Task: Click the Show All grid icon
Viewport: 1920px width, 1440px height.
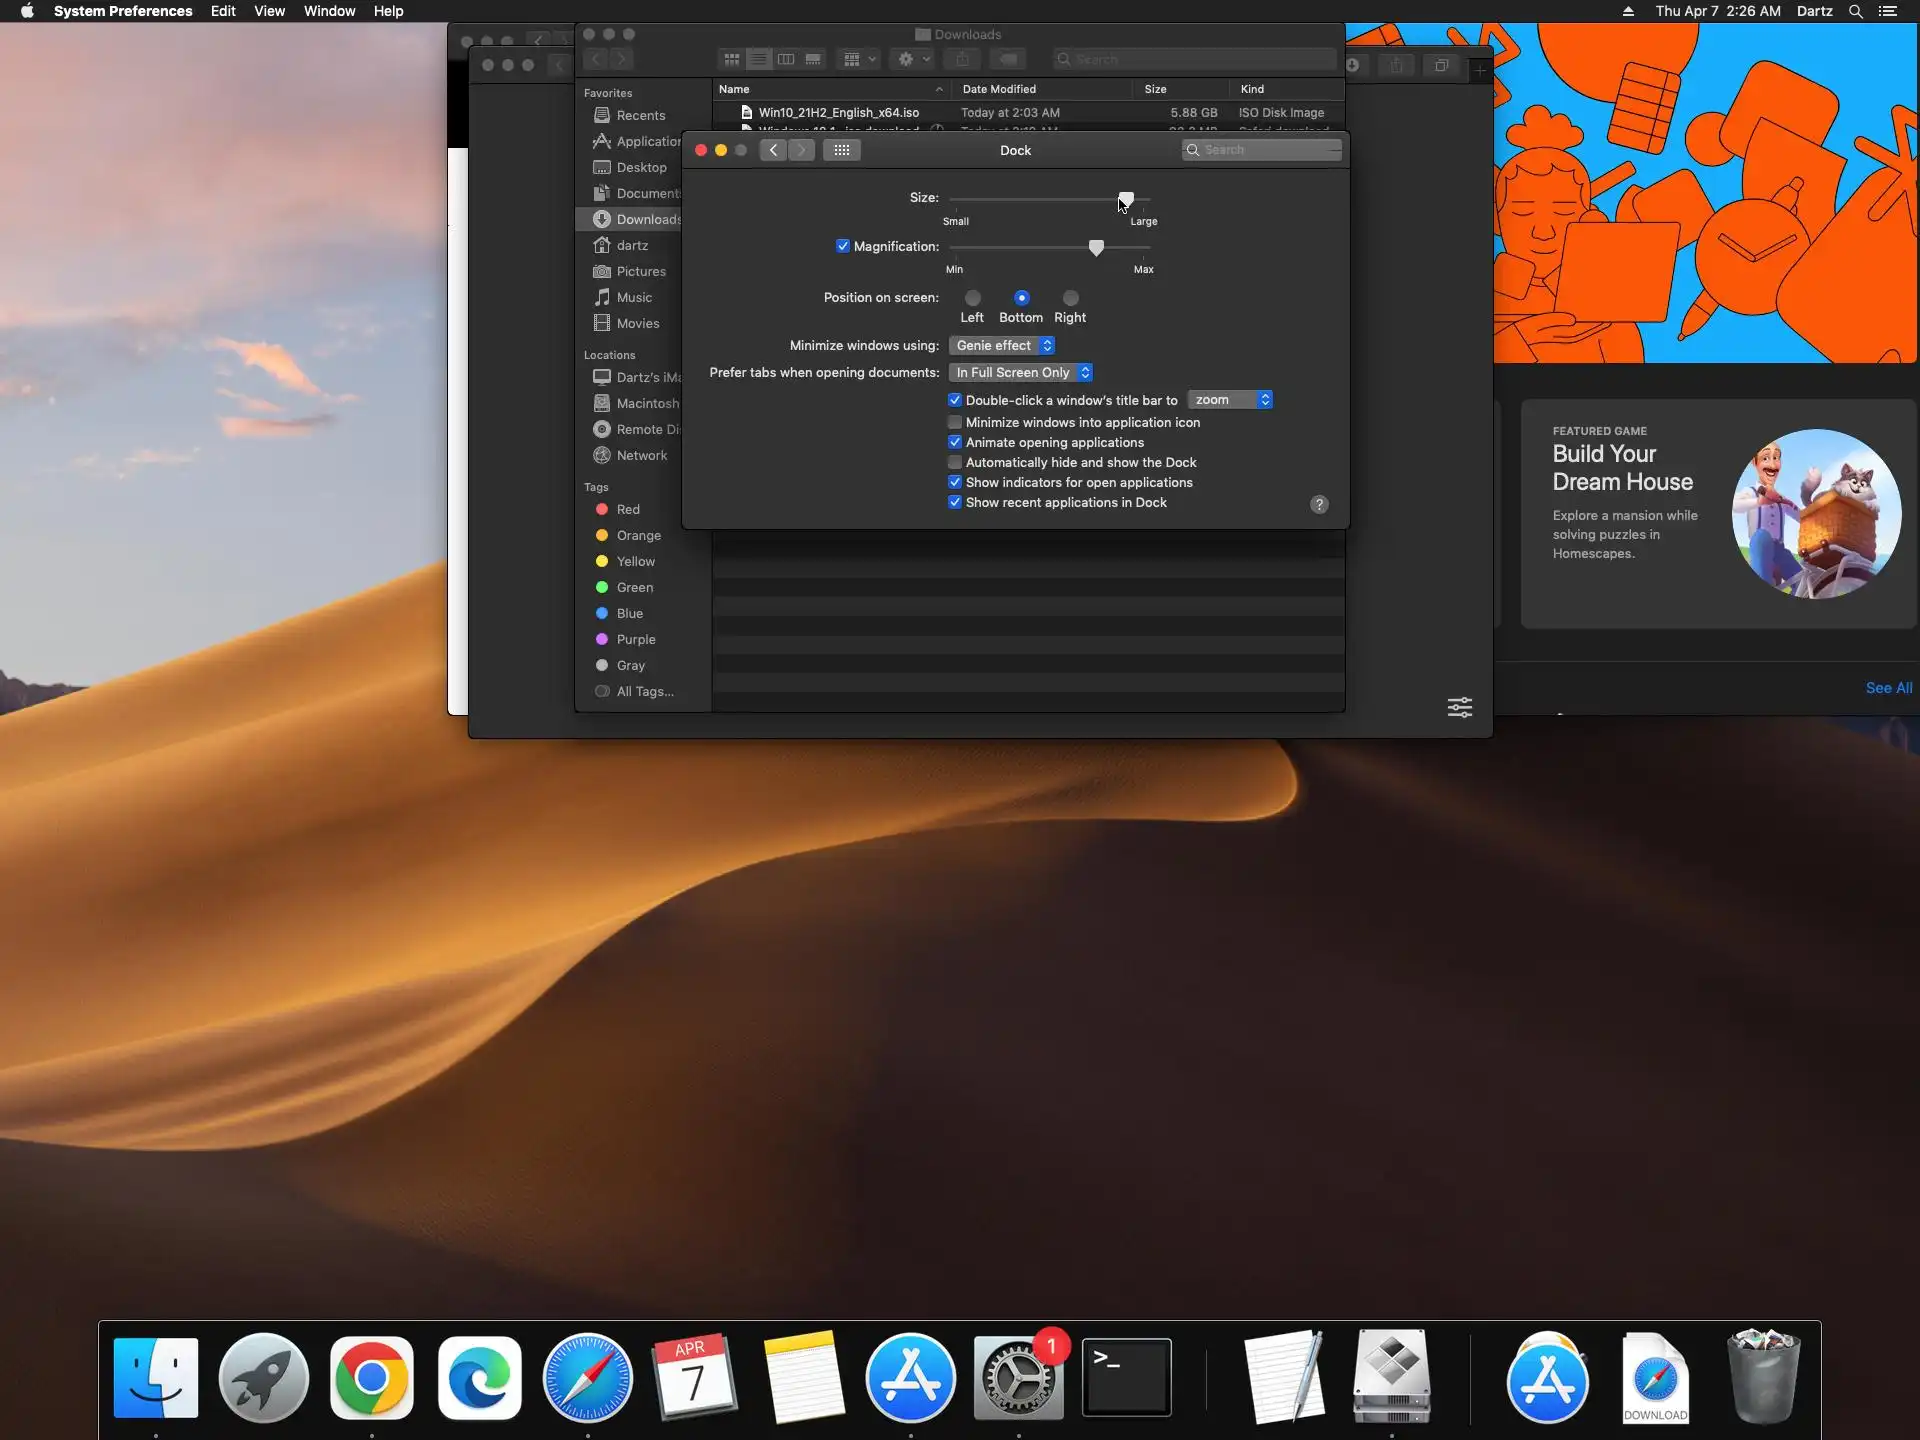Action: click(x=841, y=150)
